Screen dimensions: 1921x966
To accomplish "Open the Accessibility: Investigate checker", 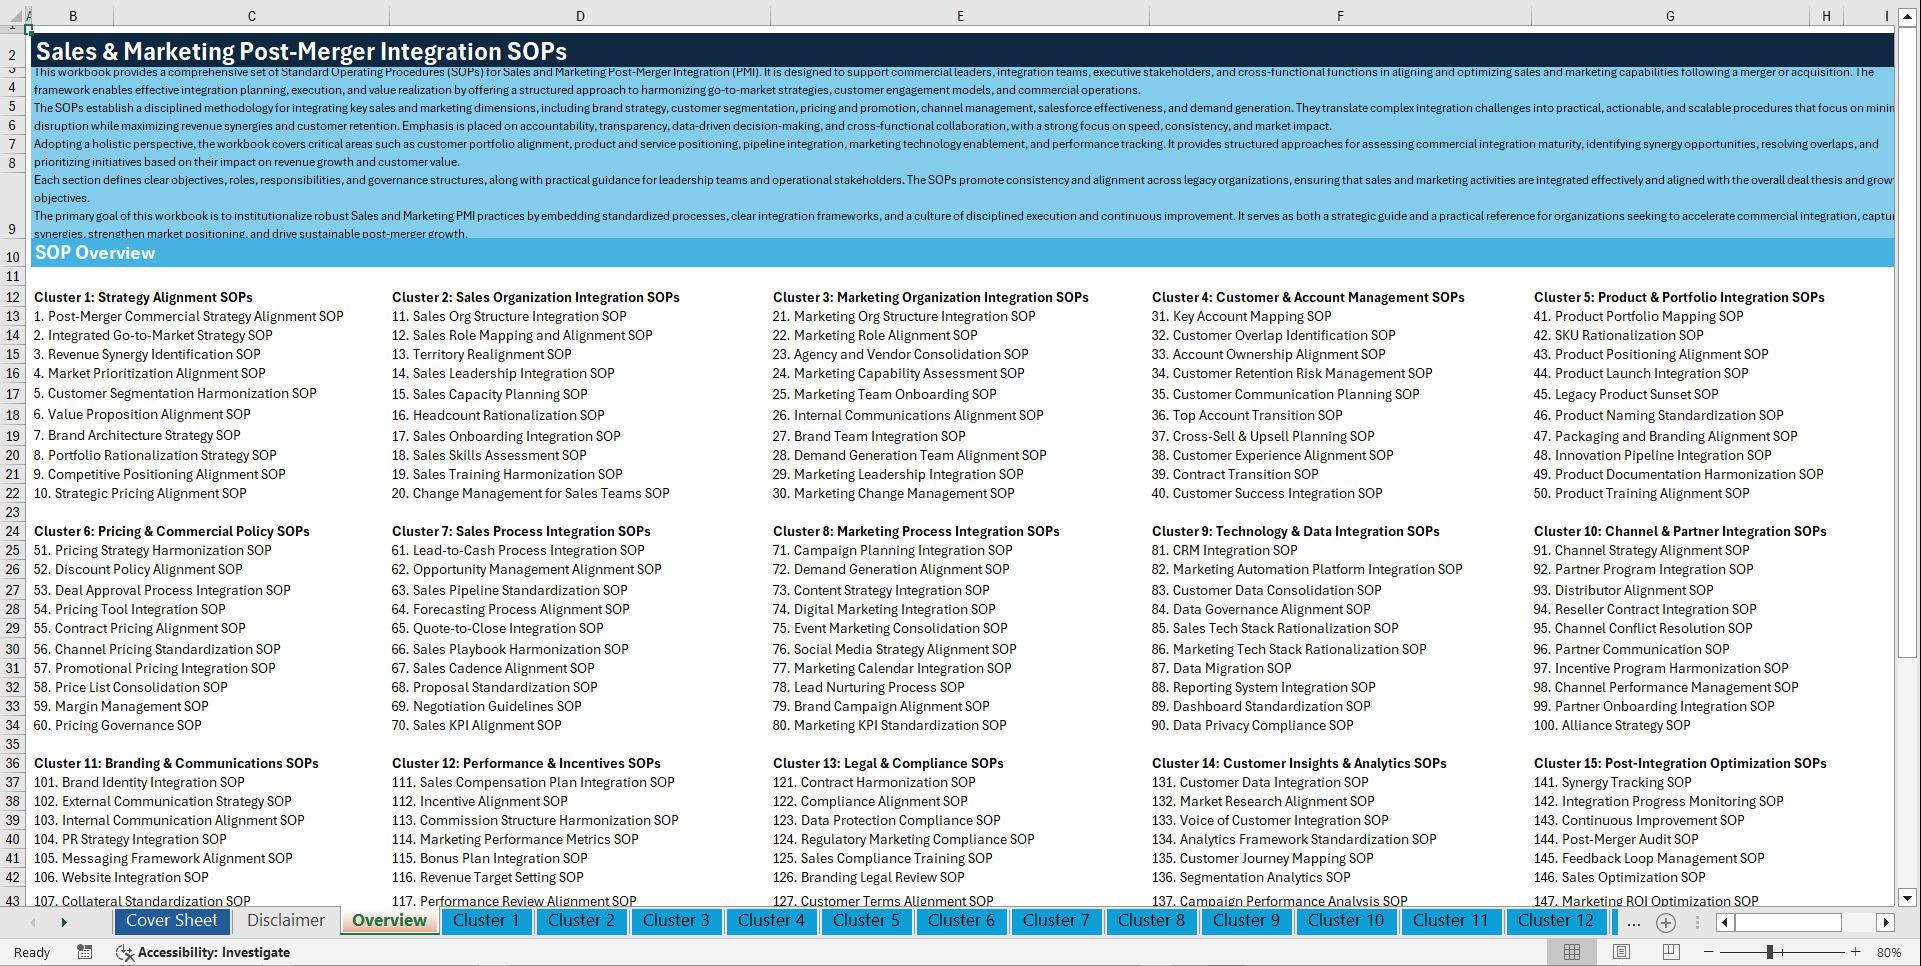I will [204, 952].
